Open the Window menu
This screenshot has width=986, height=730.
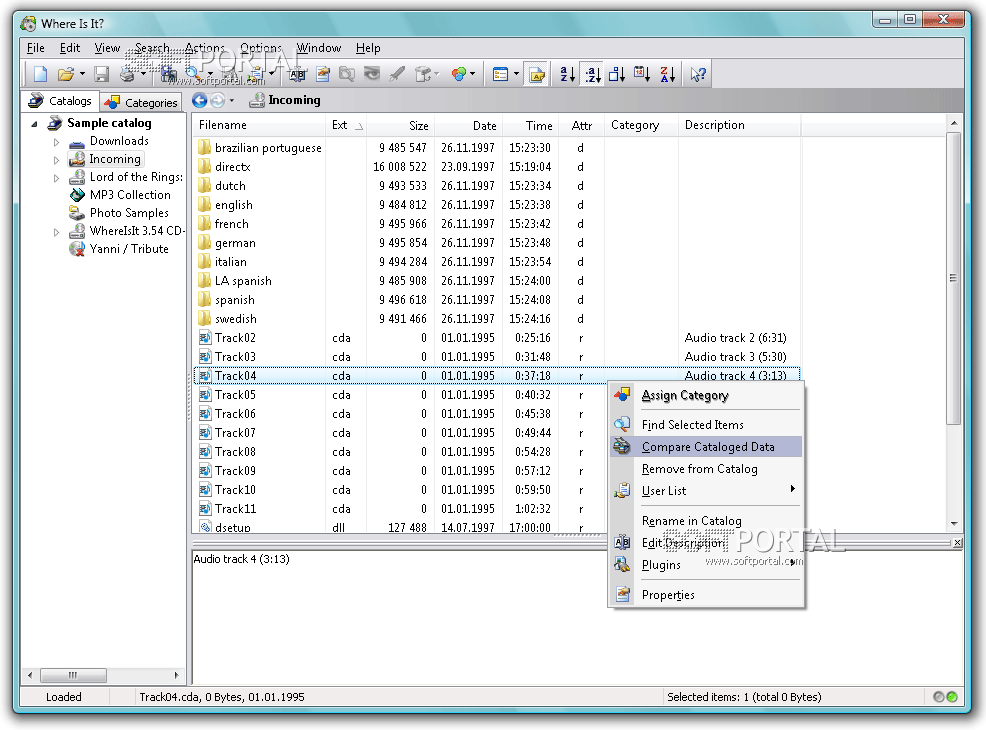tap(319, 48)
